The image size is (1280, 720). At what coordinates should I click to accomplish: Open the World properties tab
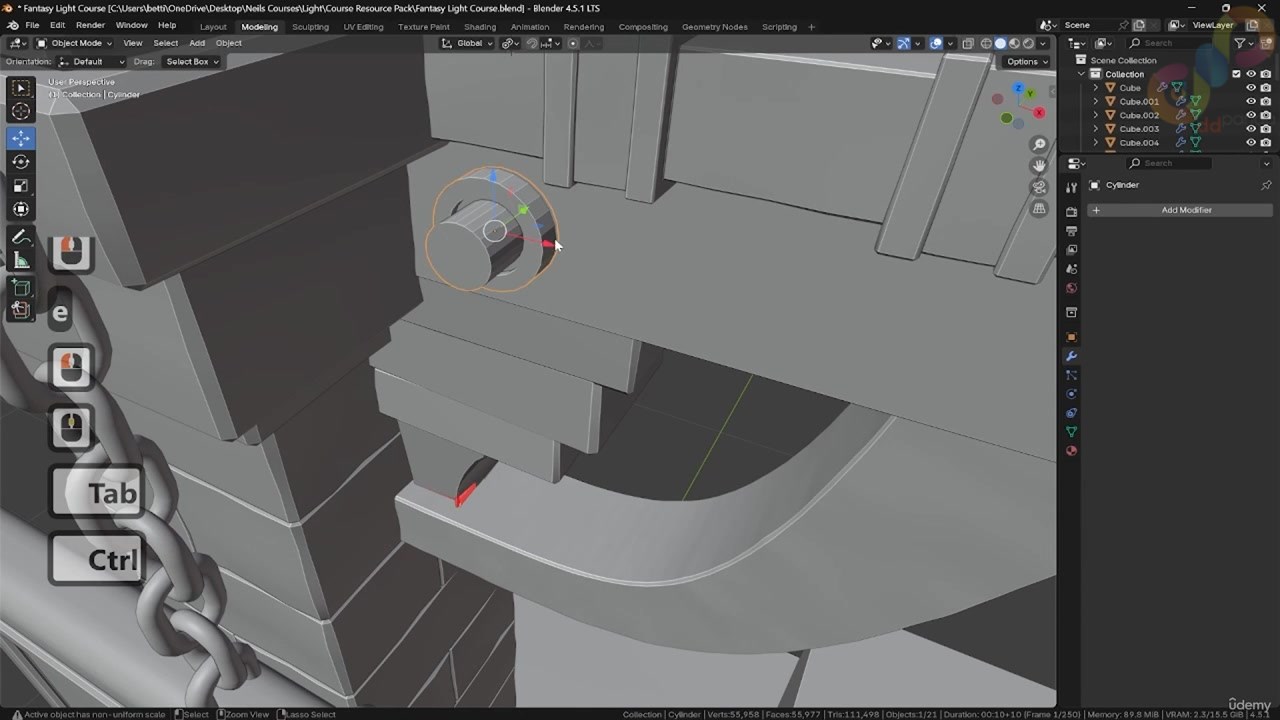[1071, 288]
